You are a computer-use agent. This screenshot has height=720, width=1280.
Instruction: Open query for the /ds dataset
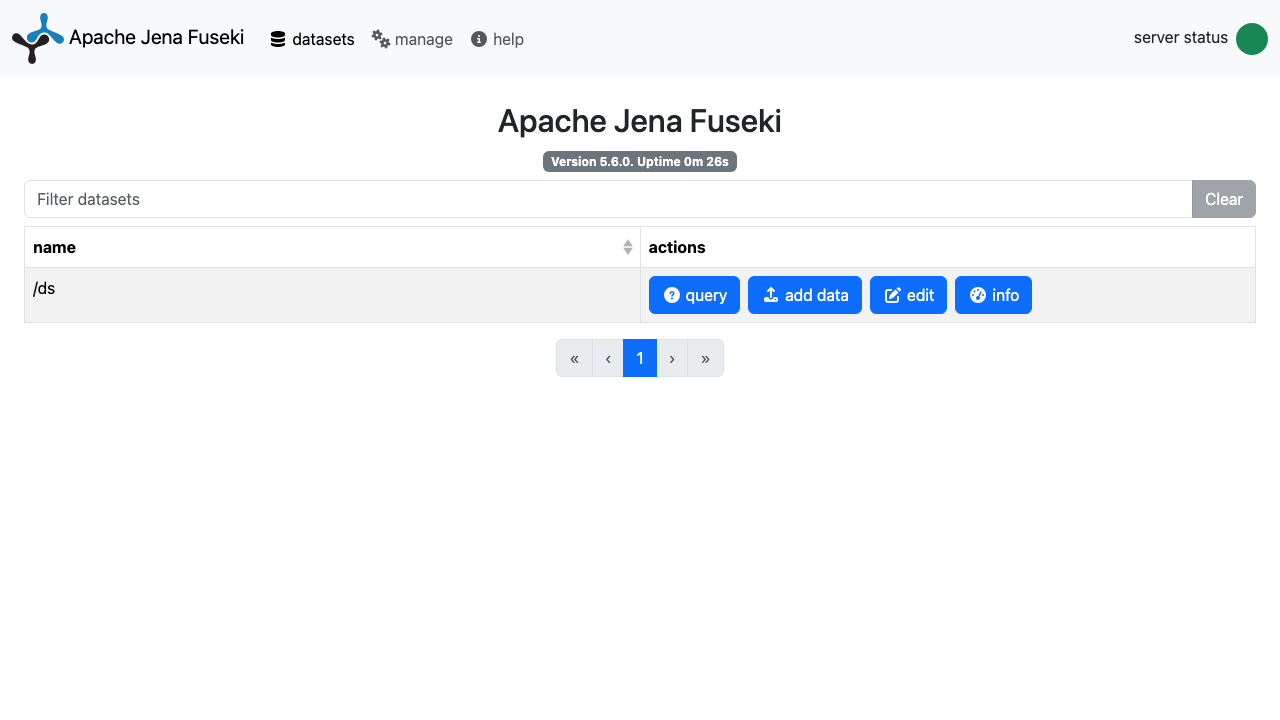694,295
